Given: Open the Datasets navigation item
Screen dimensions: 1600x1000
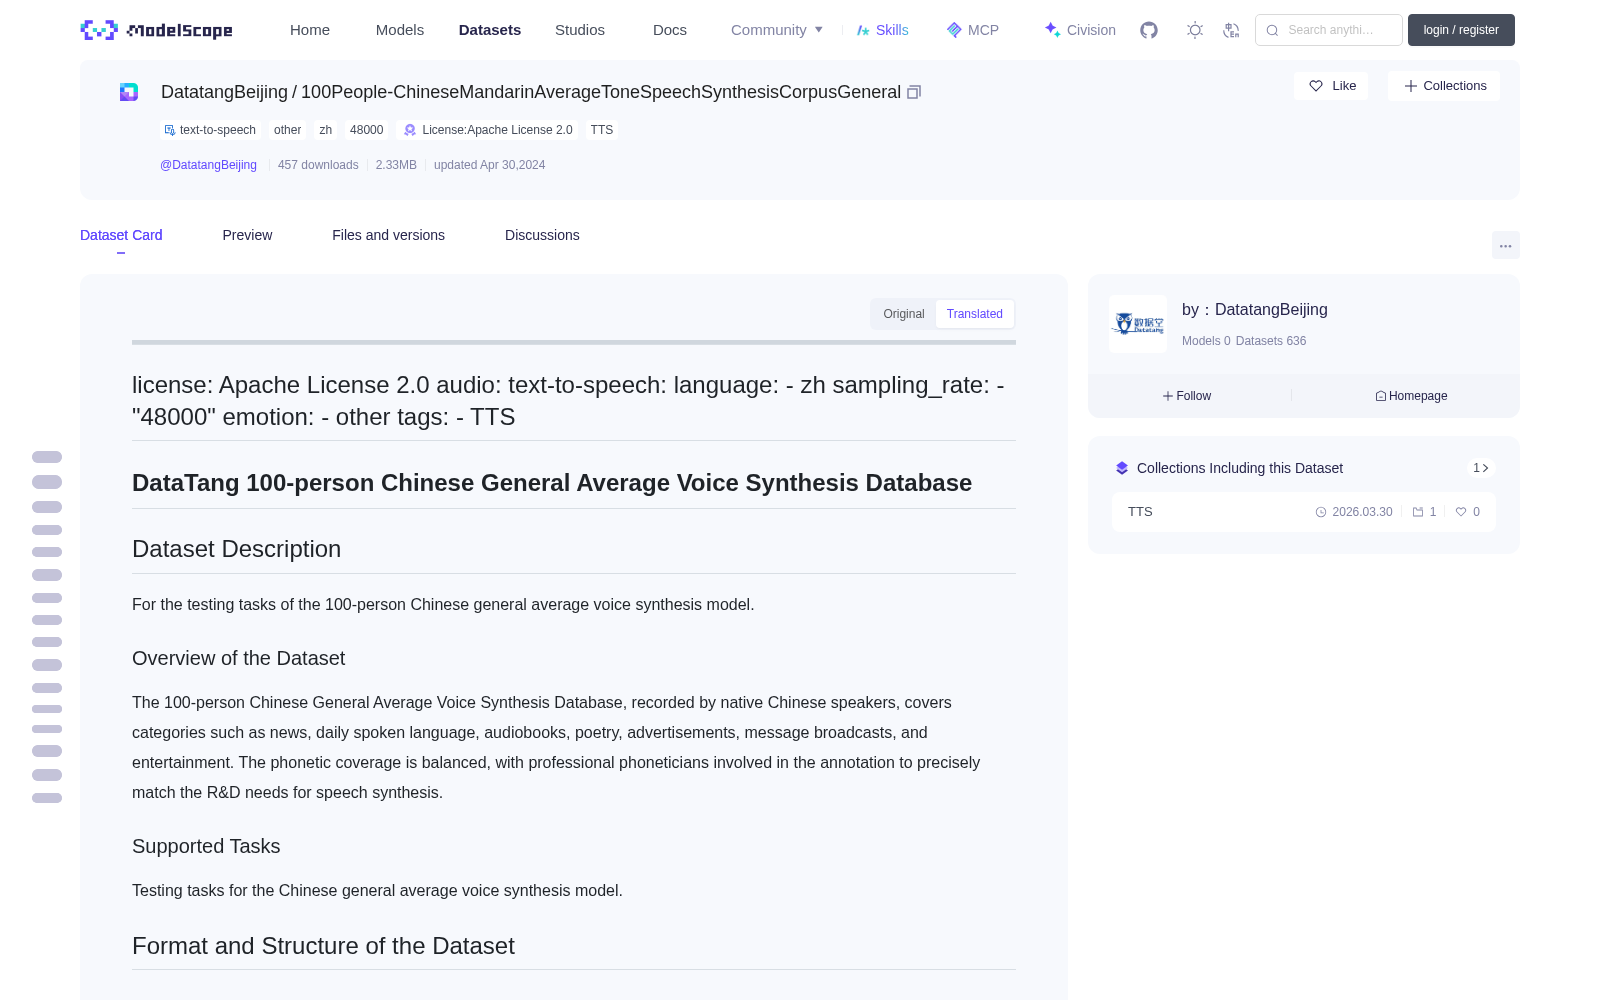Looking at the screenshot, I should (x=490, y=30).
